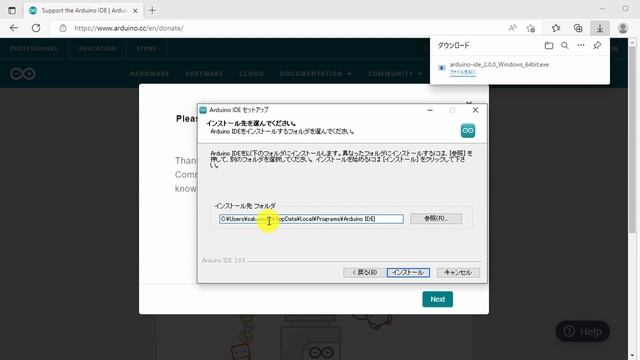This screenshot has height=360, width=640.
Task: Open Collections icon in toolbar
Action: [578, 28]
